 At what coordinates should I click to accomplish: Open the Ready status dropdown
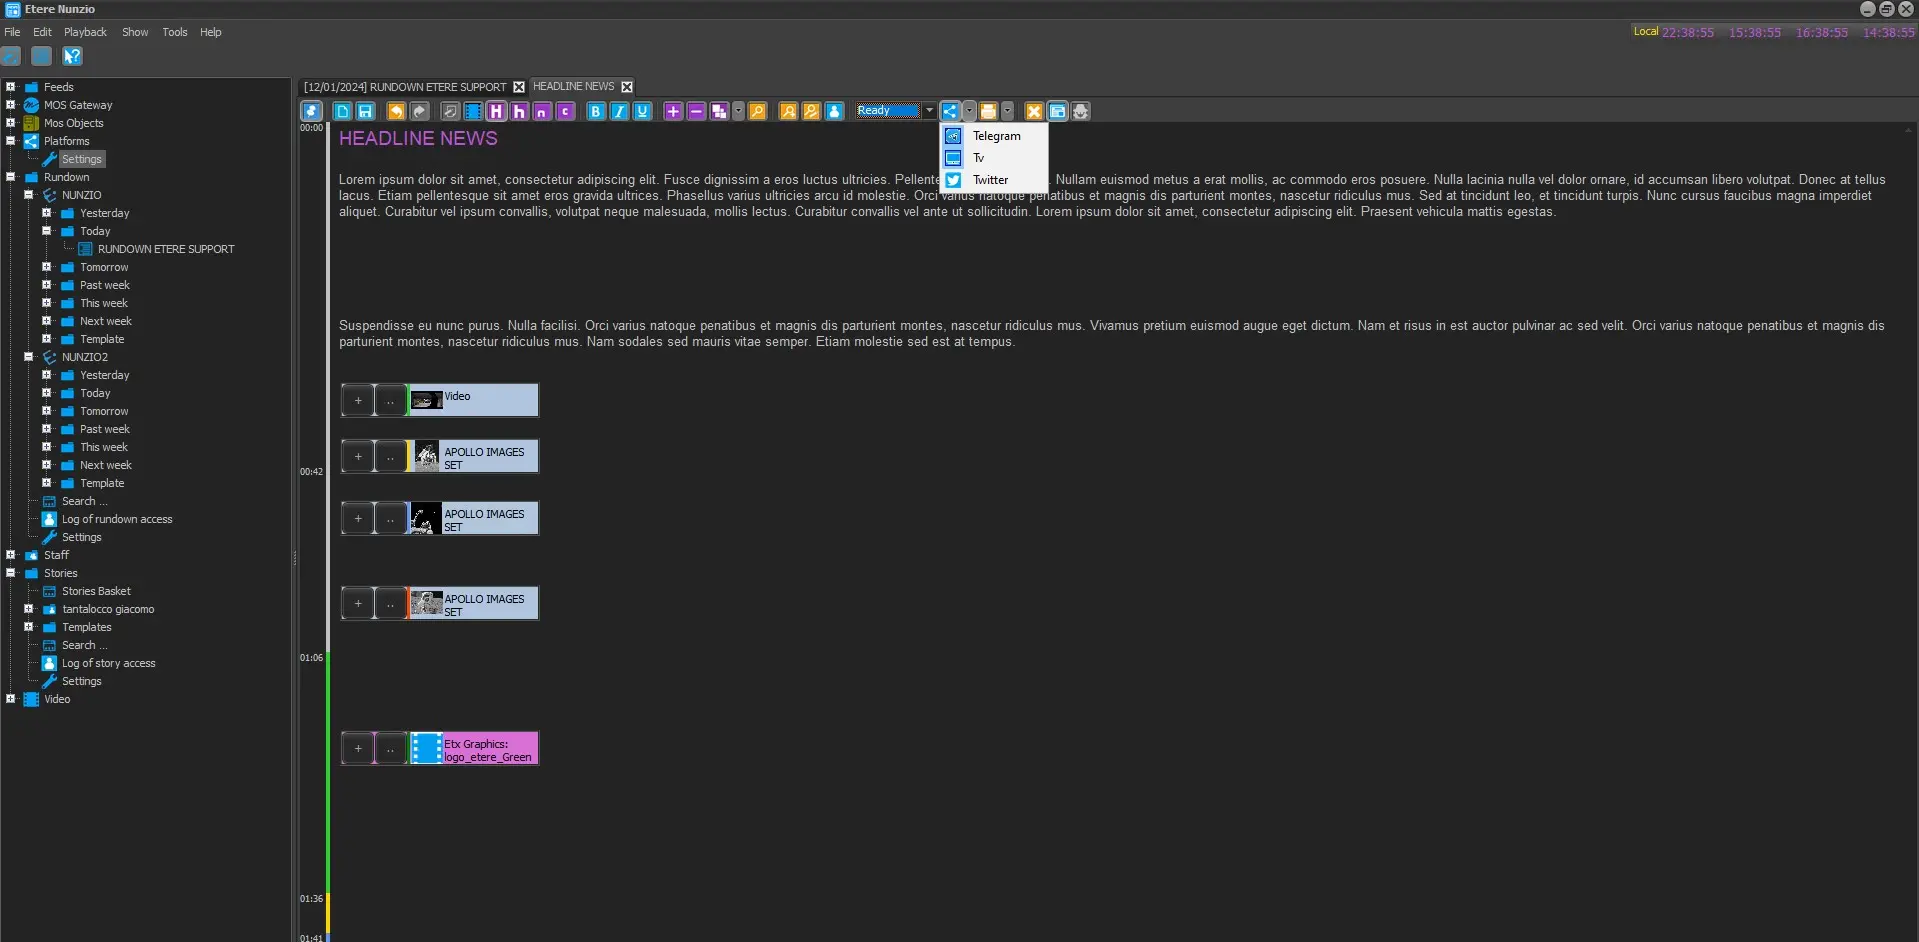coord(929,111)
